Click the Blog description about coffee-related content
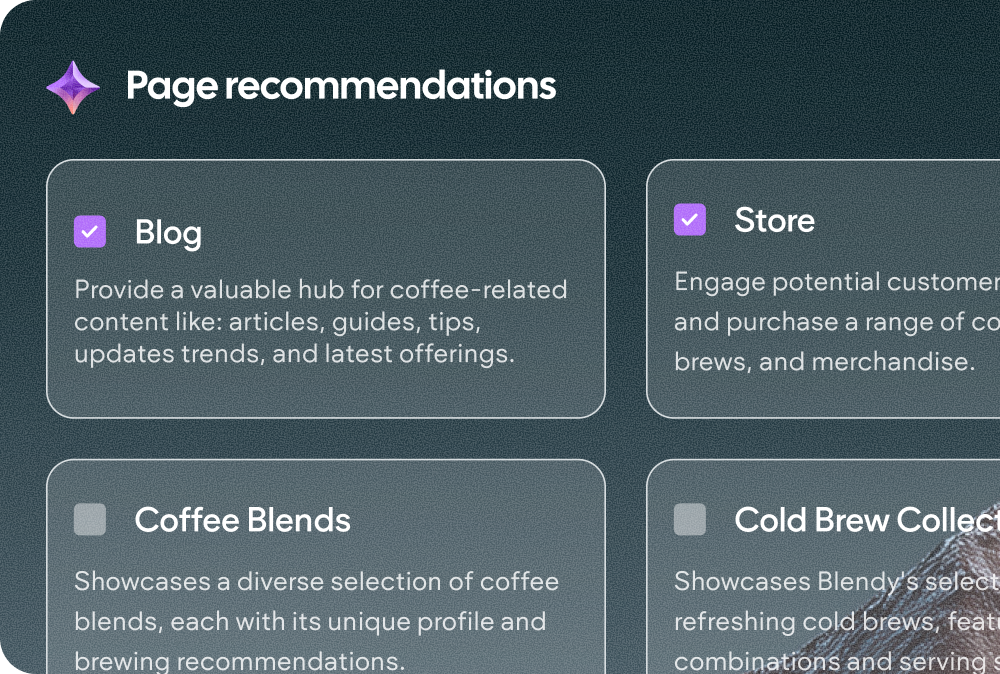 click(x=321, y=321)
